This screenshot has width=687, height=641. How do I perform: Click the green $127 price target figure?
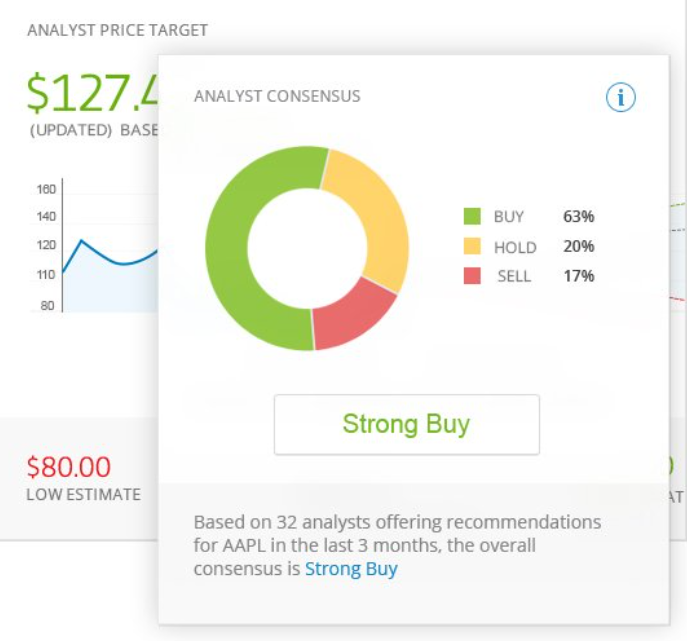point(92,94)
